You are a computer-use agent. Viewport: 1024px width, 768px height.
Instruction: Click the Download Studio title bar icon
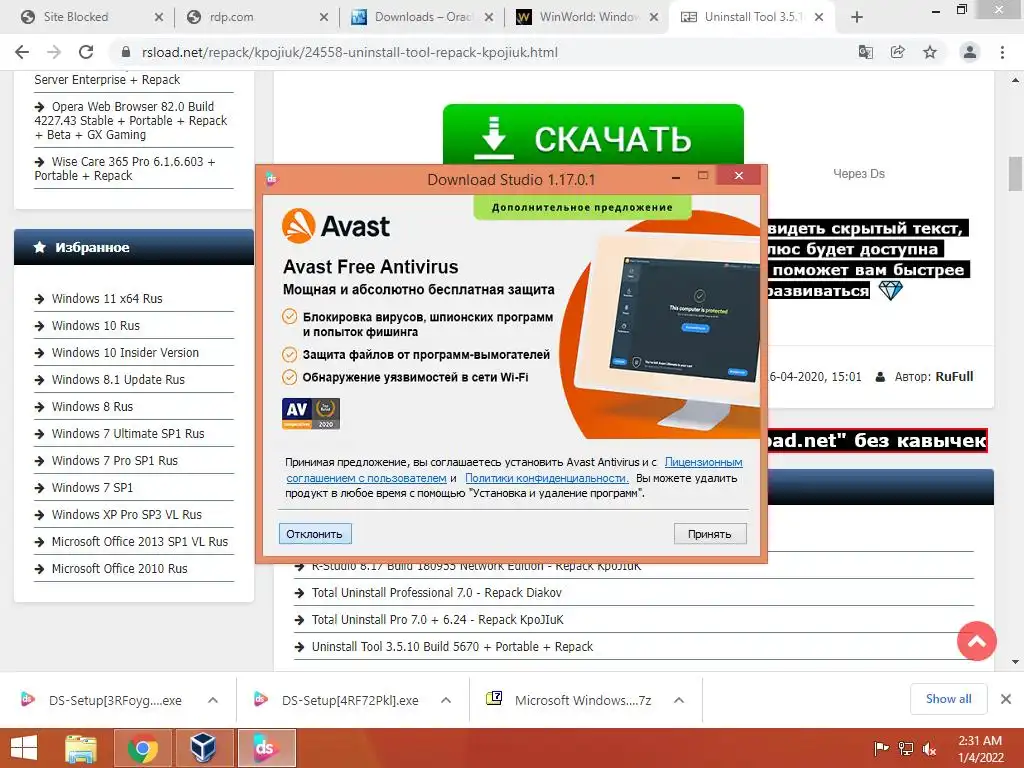coord(272,179)
